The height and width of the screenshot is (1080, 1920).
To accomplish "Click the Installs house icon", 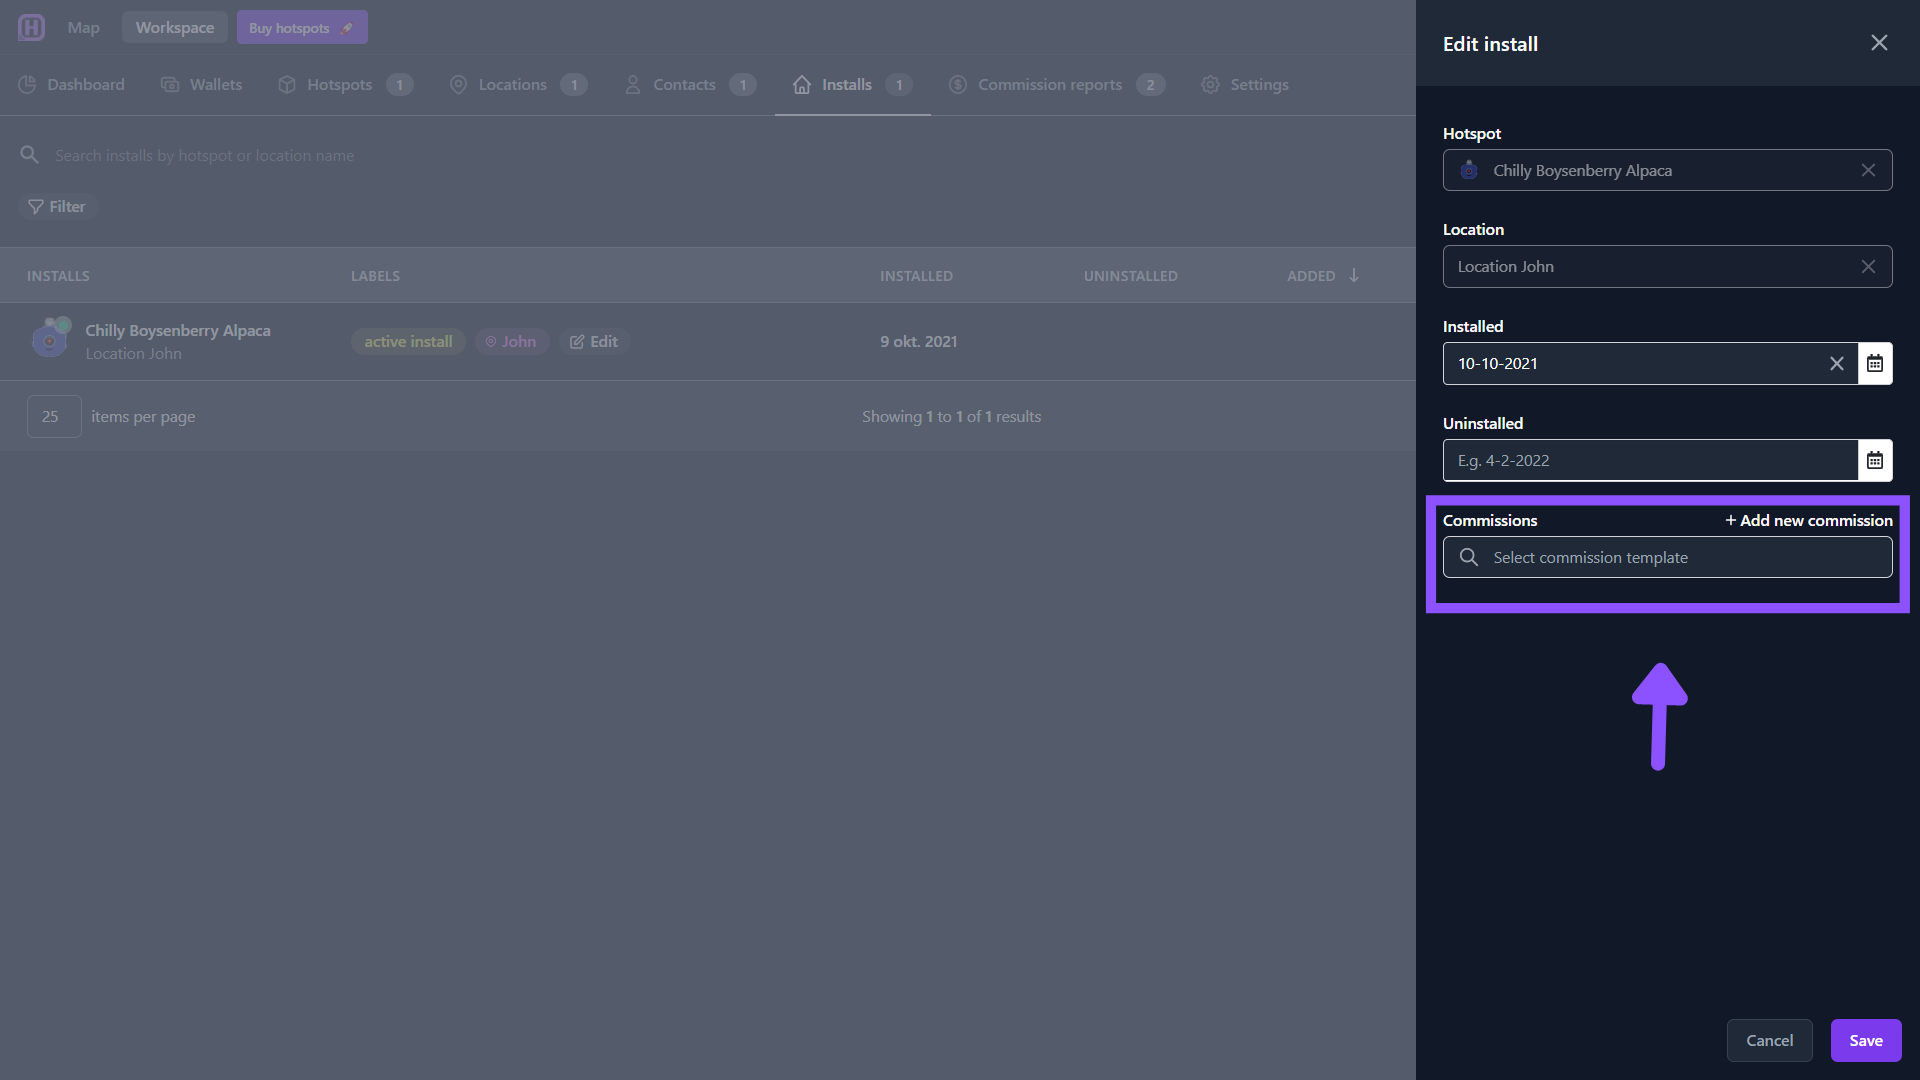I will click(x=802, y=85).
